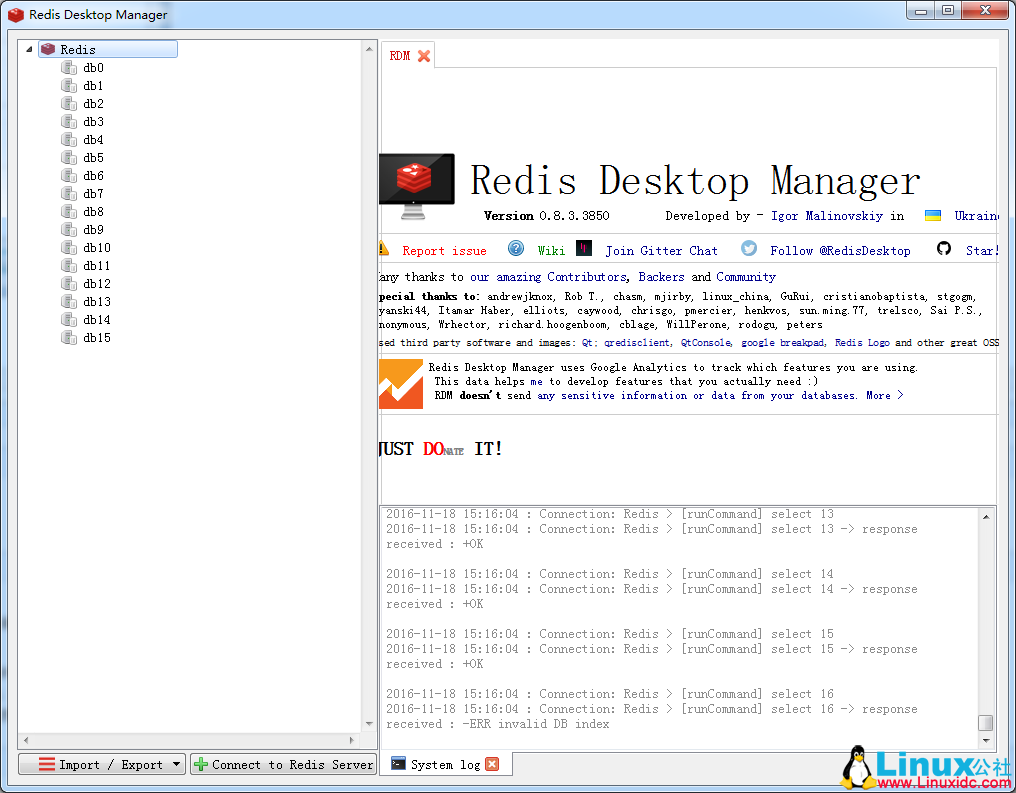This screenshot has width=1016, height=793.
Task: Click the db0 database icon
Action: click(x=68, y=67)
